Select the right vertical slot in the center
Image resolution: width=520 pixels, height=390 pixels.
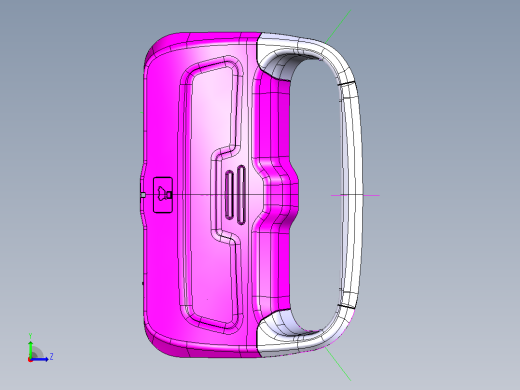point(241,195)
